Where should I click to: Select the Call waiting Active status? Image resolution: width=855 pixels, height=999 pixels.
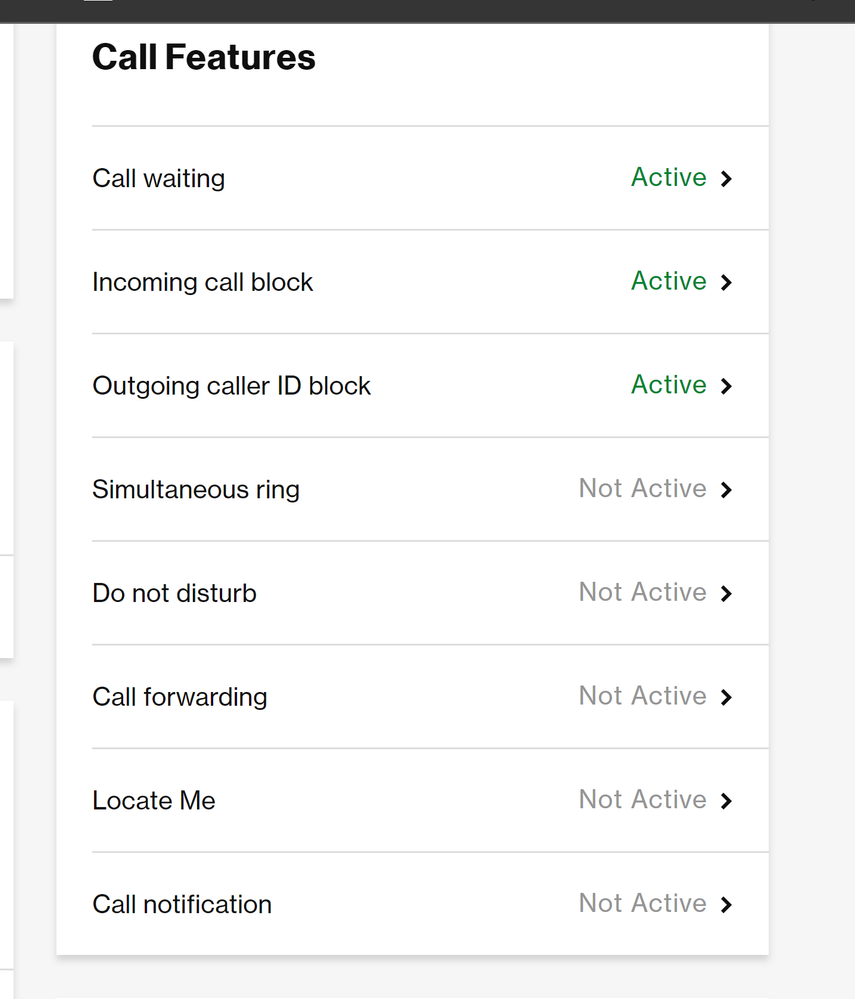pyautogui.click(x=668, y=177)
